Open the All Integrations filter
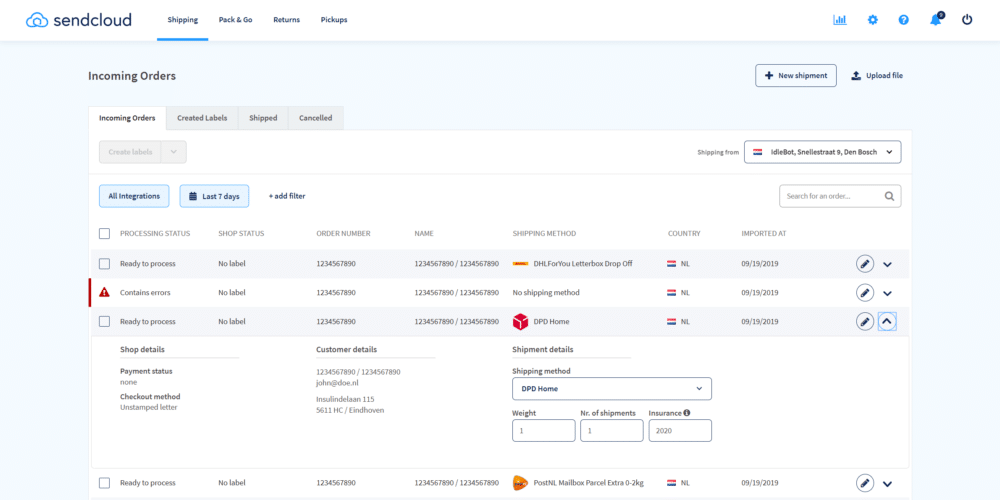 pos(134,196)
